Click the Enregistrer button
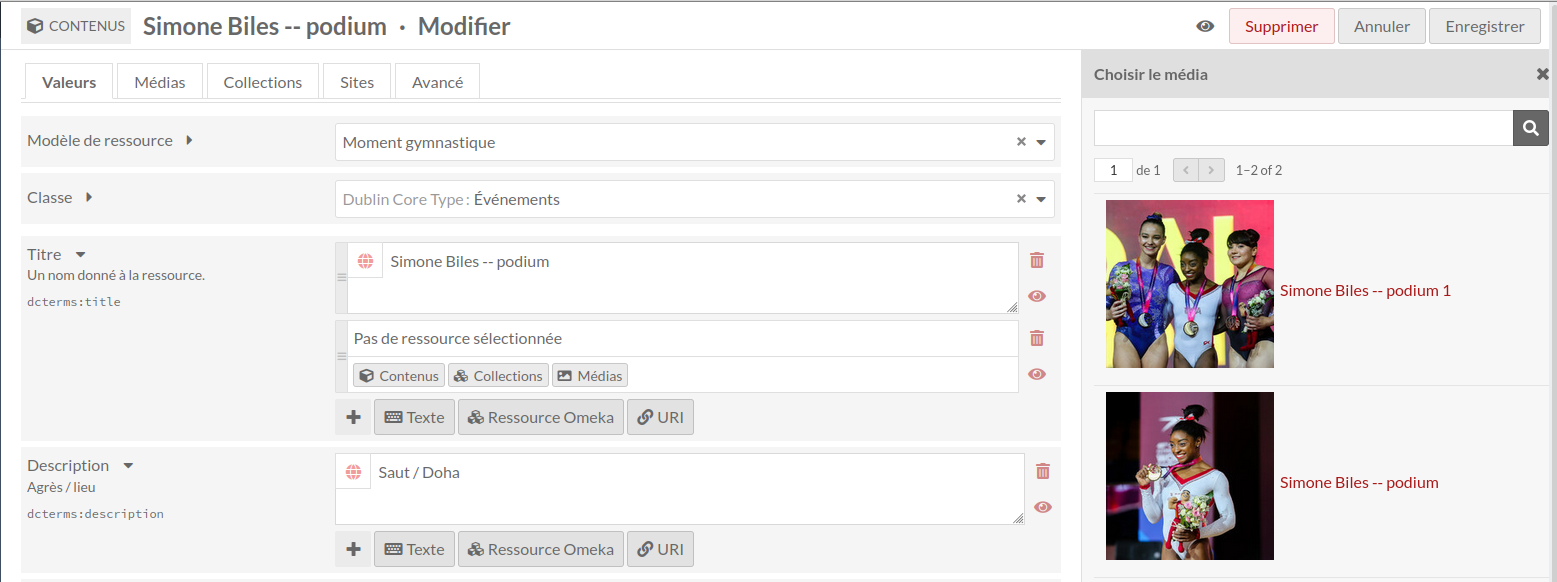Image resolution: width=1557 pixels, height=582 pixels. click(1485, 26)
